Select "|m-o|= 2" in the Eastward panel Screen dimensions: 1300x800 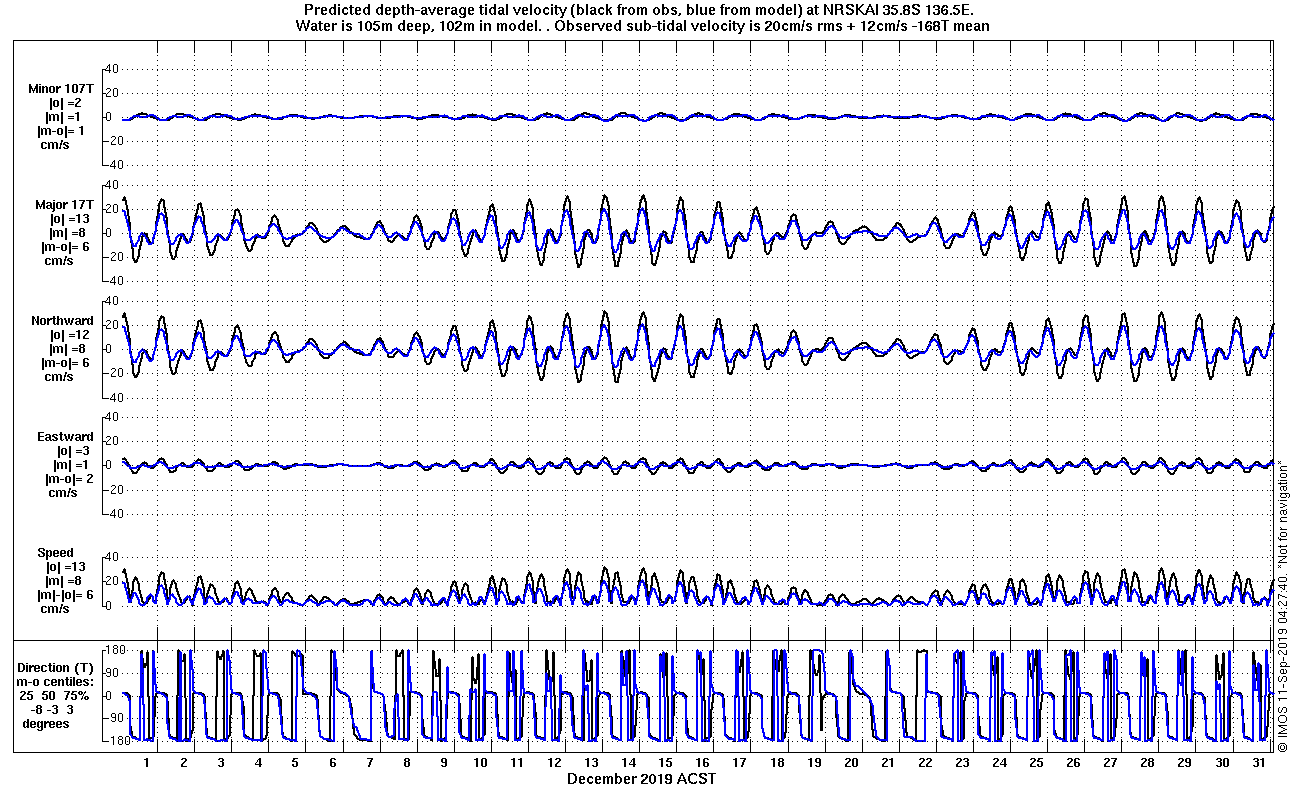point(67,479)
